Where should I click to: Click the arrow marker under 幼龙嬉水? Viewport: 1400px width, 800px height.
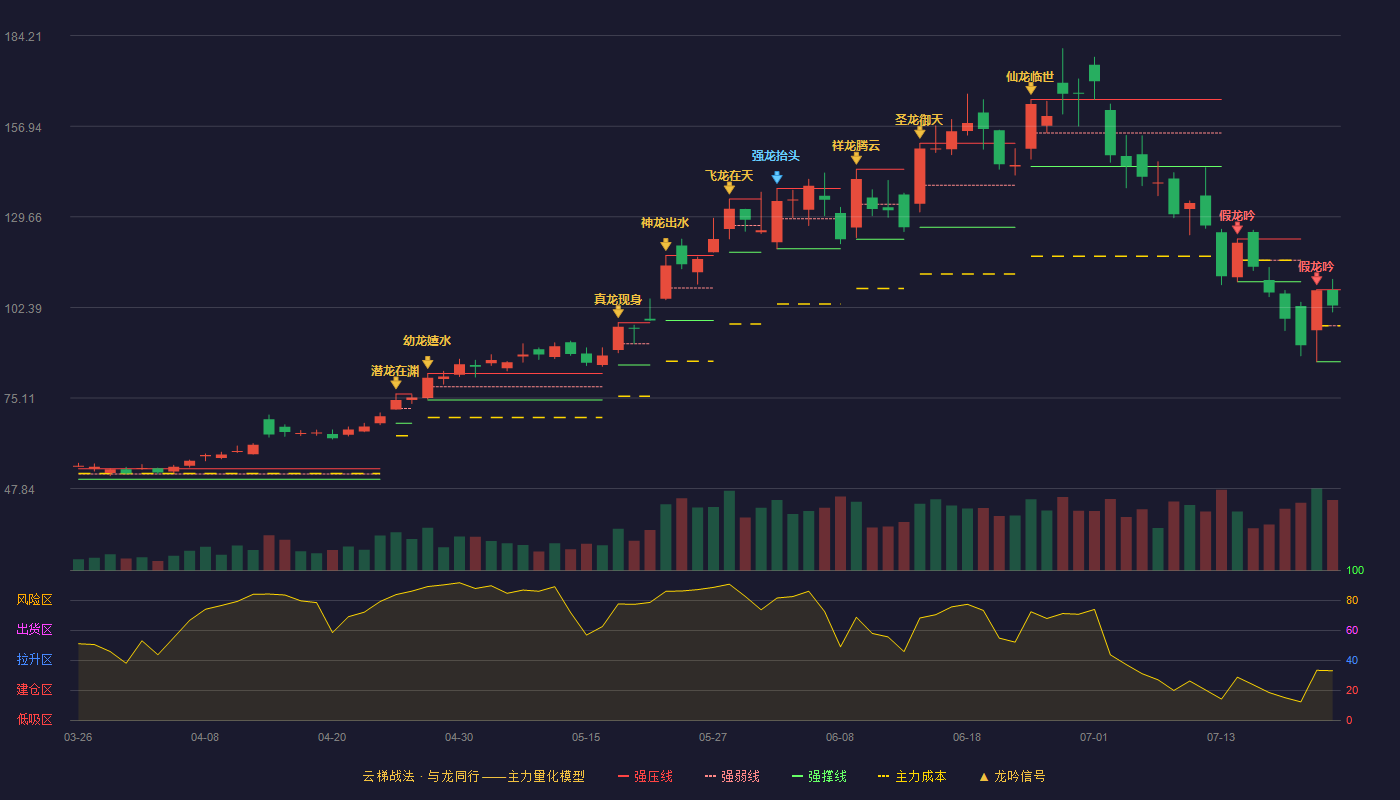click(428, 363)
